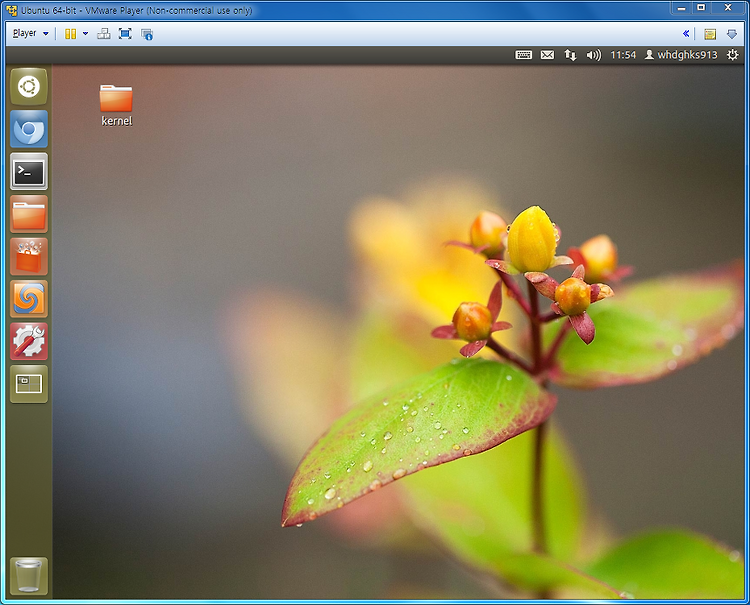Collapse the VMware toolbar with the double chevron
Screen dimensions: 750x605
click(x=686, y=33)
